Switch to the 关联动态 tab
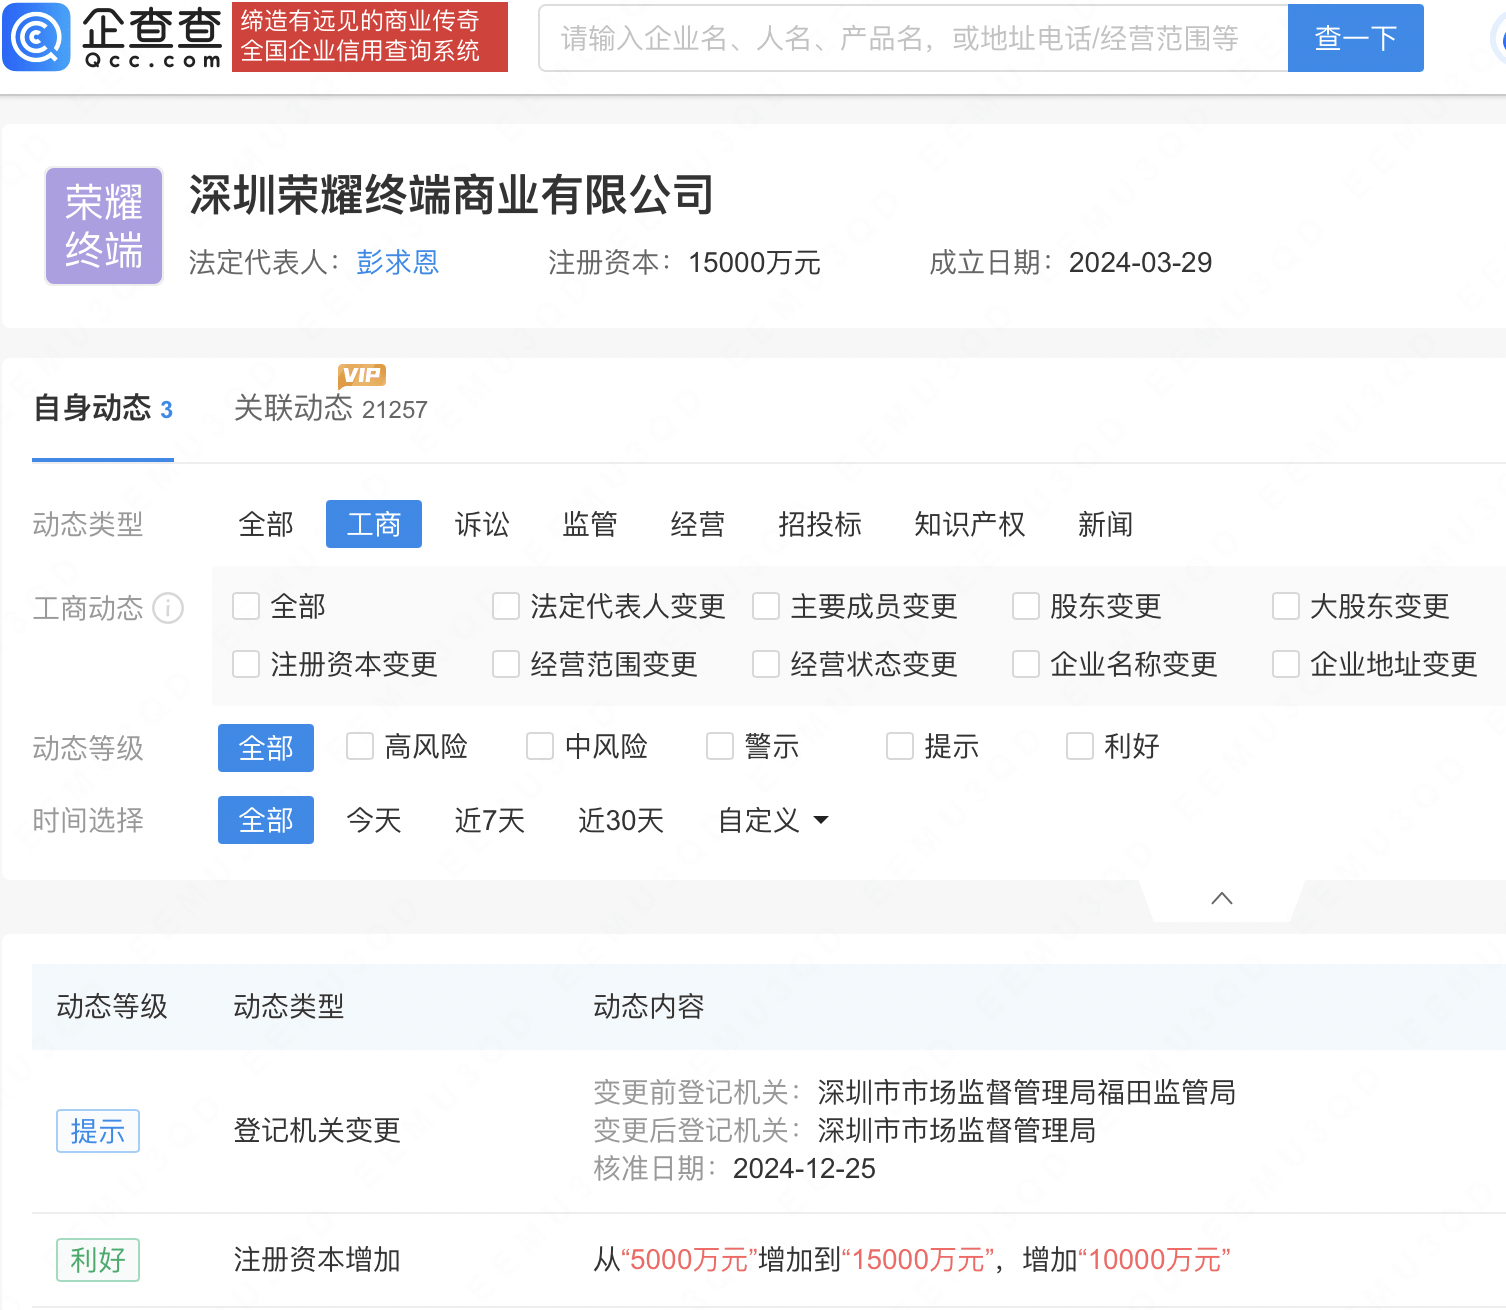Screen dimensions: 1506x1310 click(x=330, y=408)
